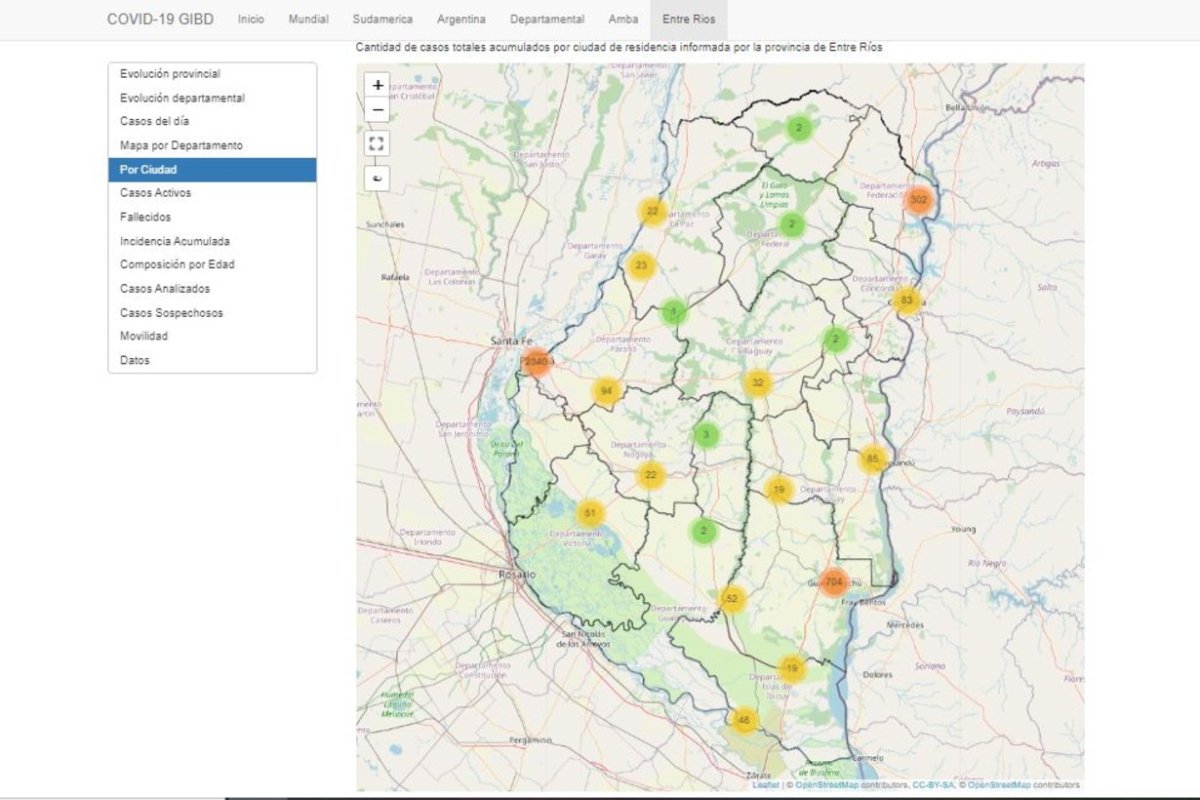Select Casos Activos in sidebar
This screenshot has width=1200, height=800.
[212, 193]
